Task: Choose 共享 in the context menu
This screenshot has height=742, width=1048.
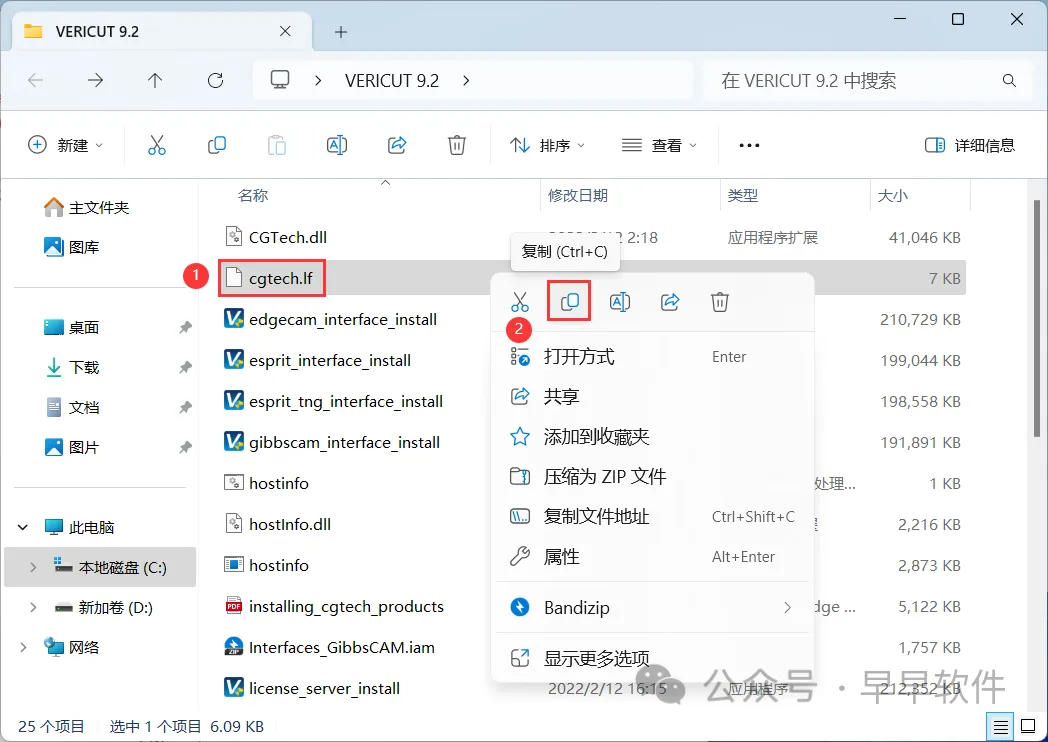Action: tap(652, 396)
